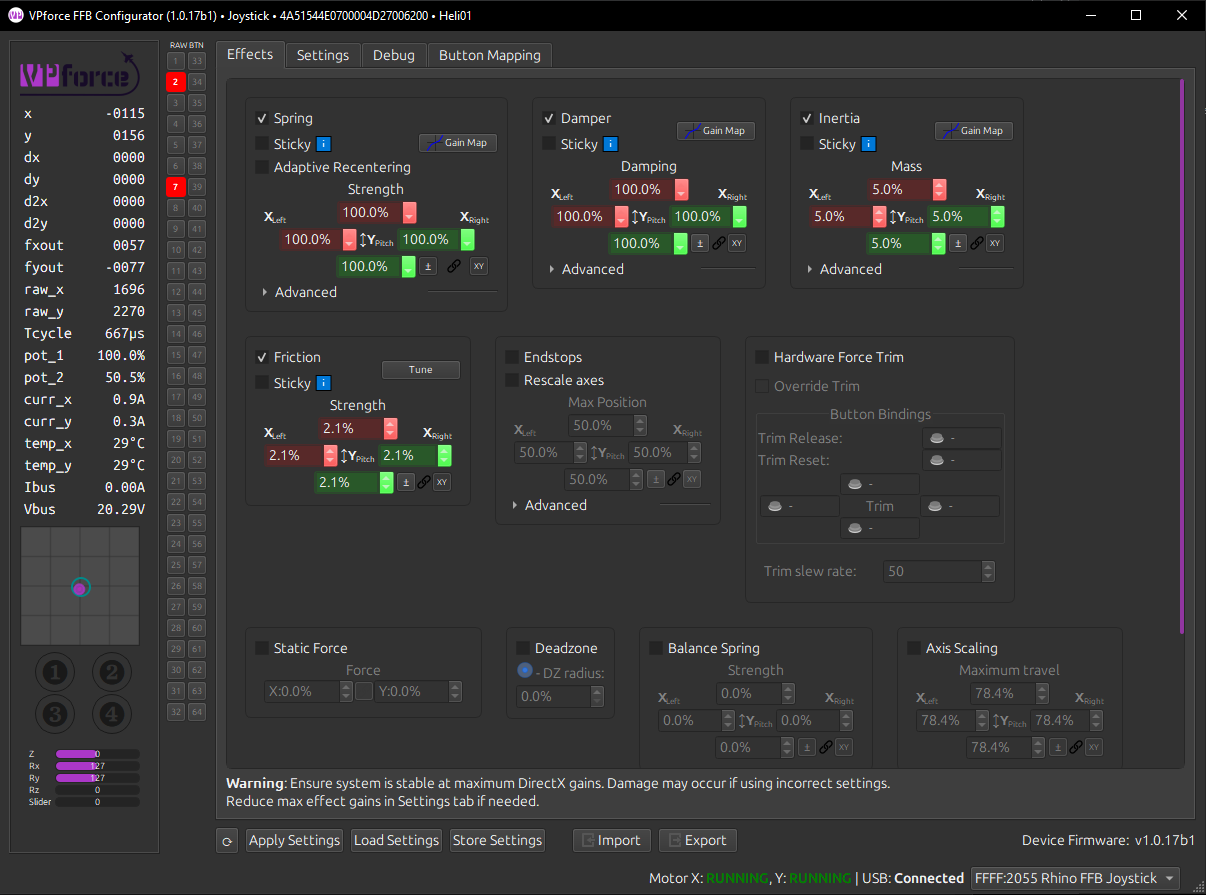The height and width of the screenshot is (895, 1206).
Task: Uncheck the Inertia effect
Action: tap(807, 118)
